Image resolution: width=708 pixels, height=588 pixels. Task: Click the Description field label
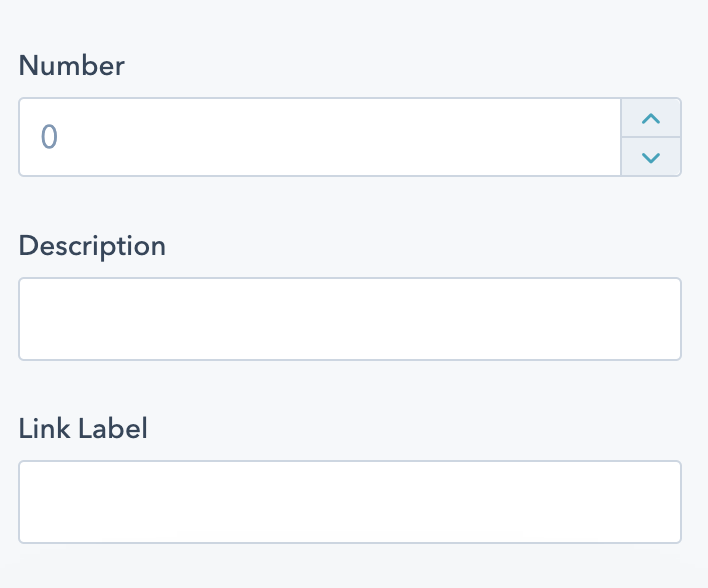pyautogui.click(x=92, y=246)
